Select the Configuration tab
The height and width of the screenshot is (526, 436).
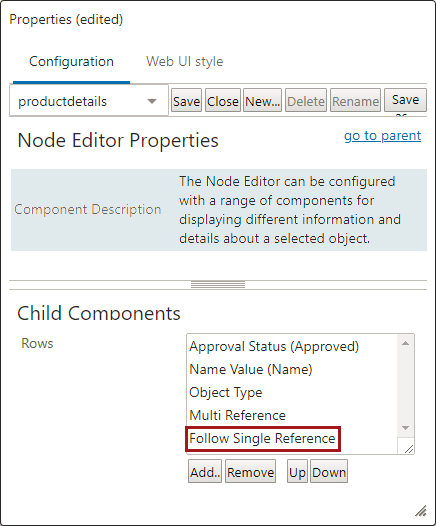tap(71, 61)
